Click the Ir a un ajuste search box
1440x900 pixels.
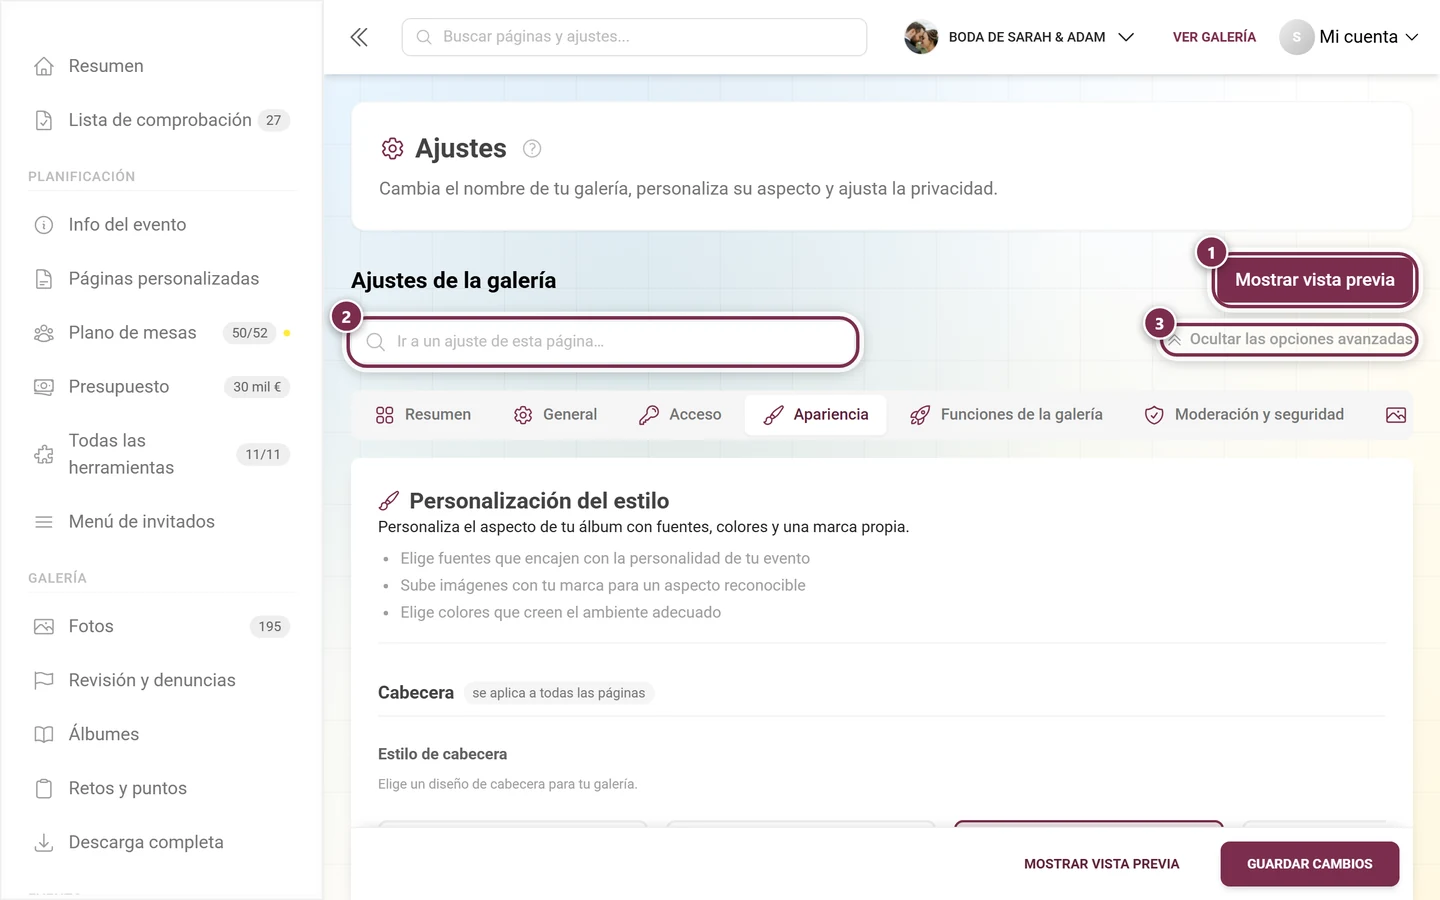(x=603, y=342)
